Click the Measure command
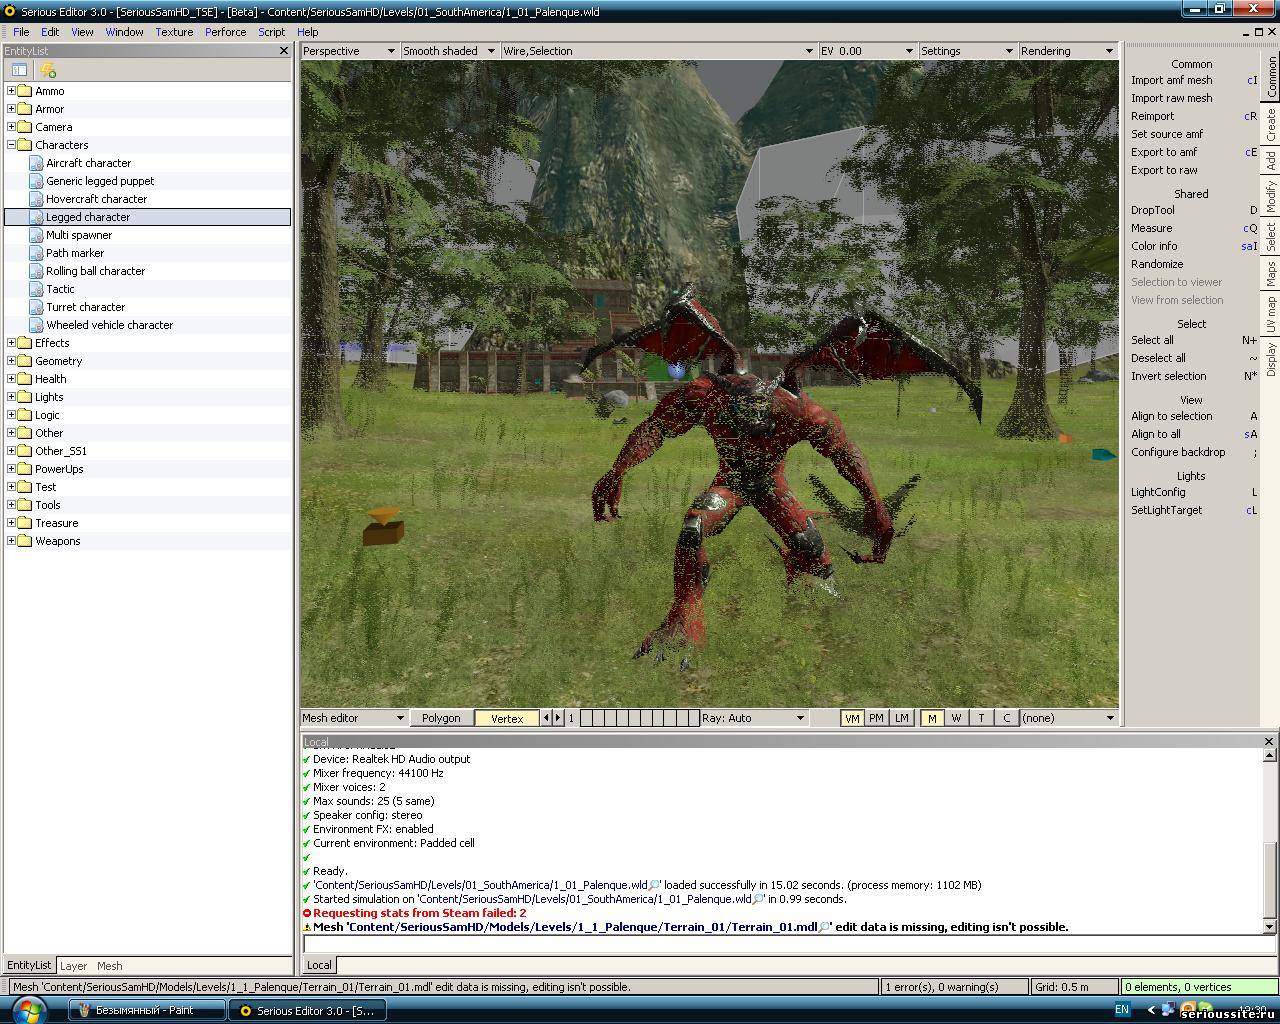The height and width of the screenshot is (1024, 1280). 1151,228
